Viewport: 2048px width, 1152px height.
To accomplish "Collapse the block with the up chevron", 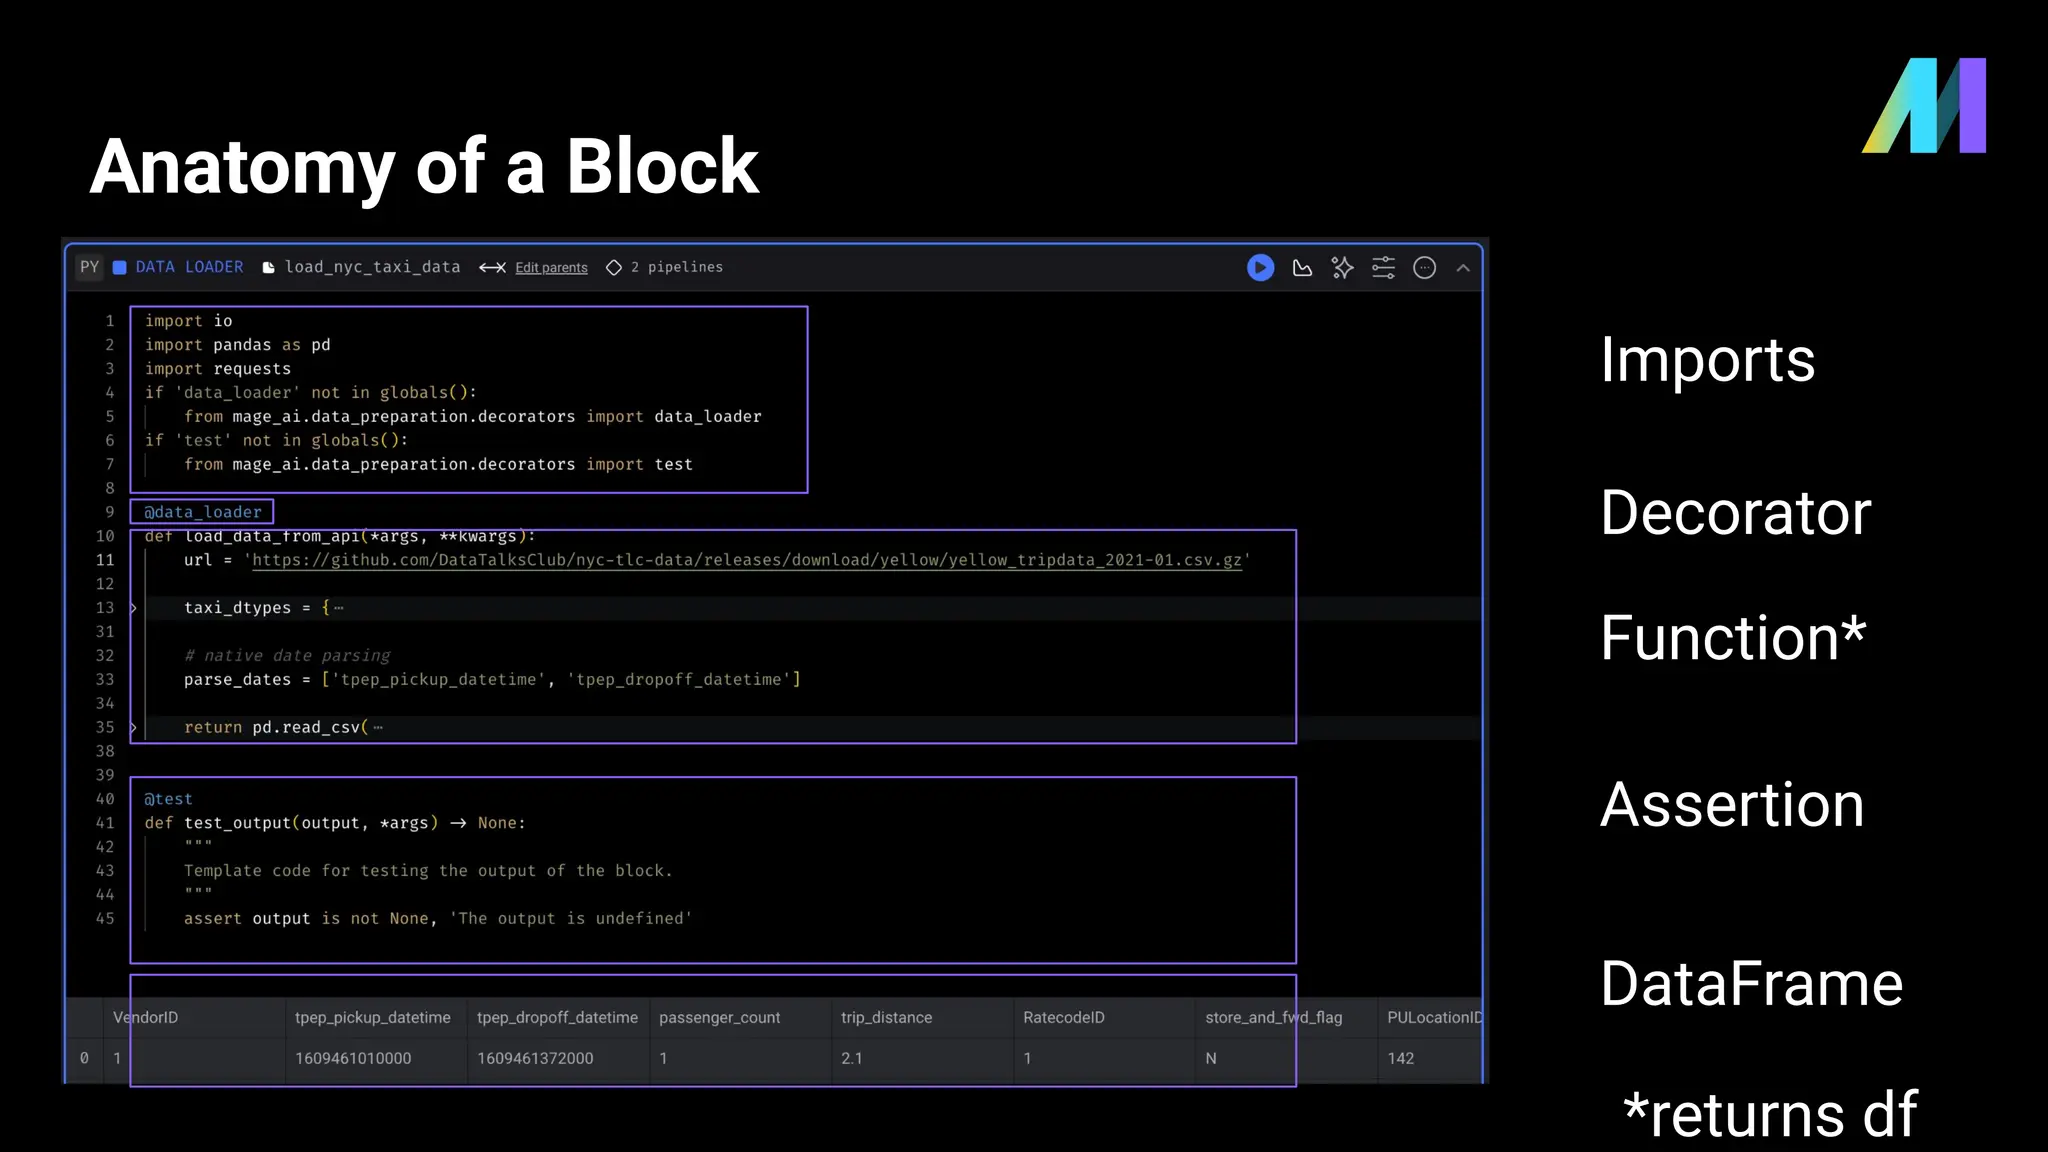I will (1463, 268).
